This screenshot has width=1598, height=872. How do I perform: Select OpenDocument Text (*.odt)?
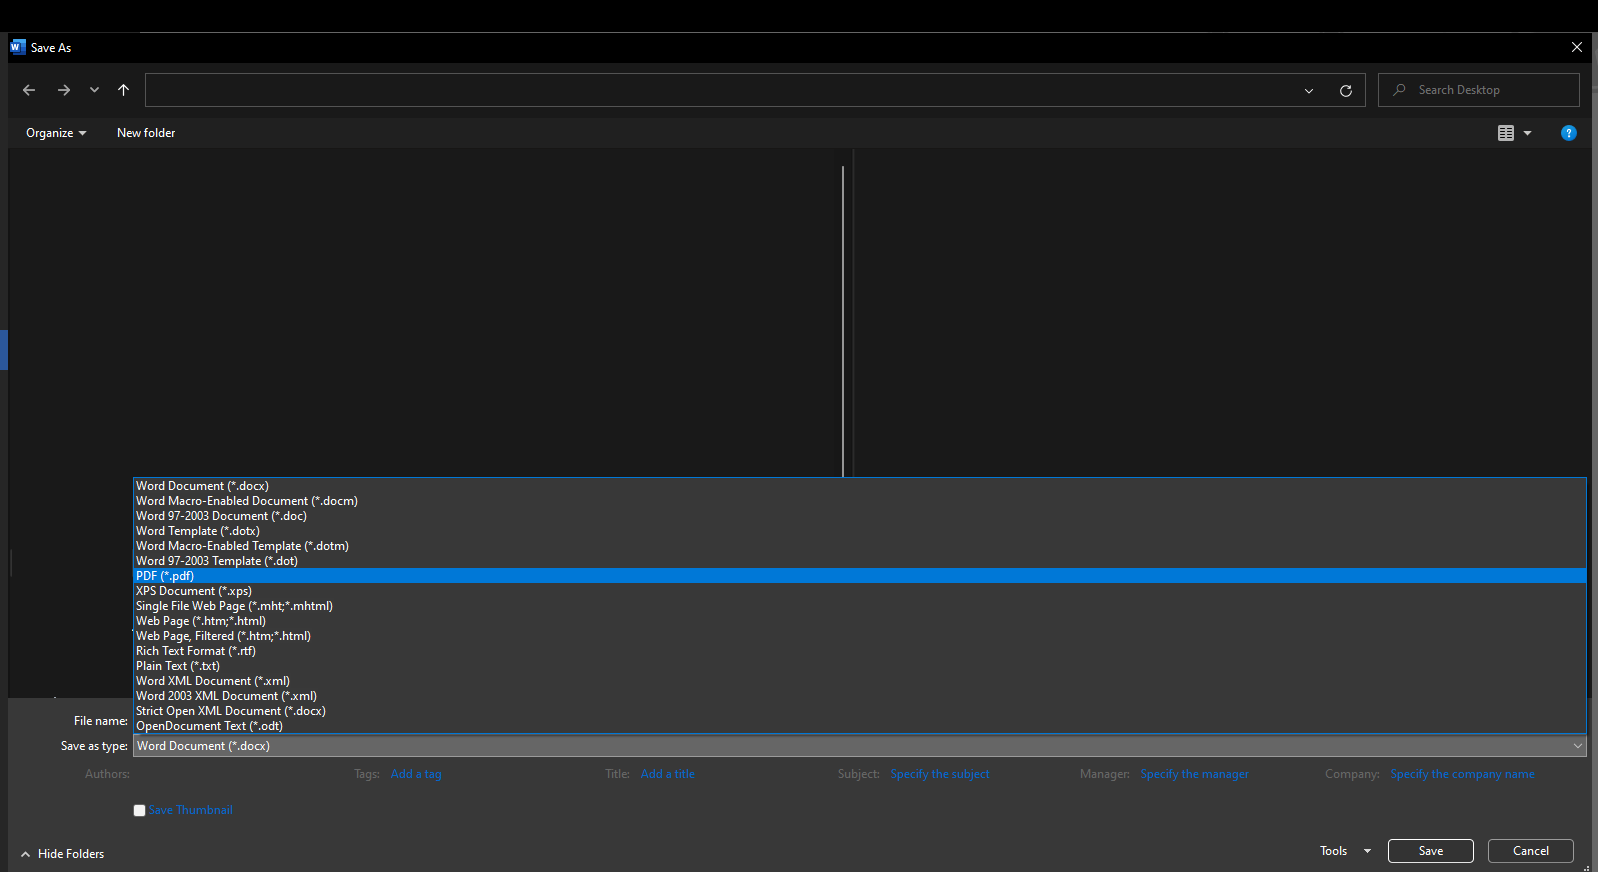pyautogui.click(x=860, y=726)
